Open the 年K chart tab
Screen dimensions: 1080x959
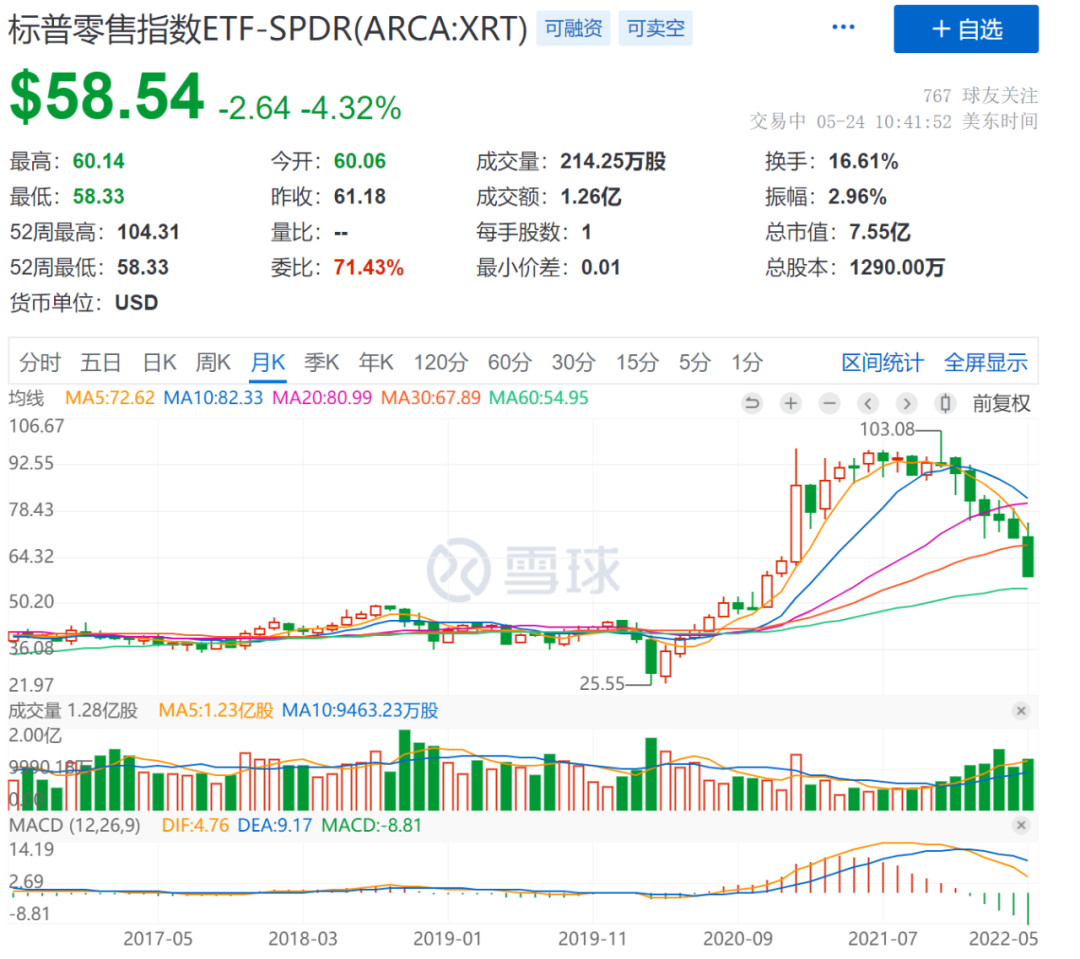376,362
